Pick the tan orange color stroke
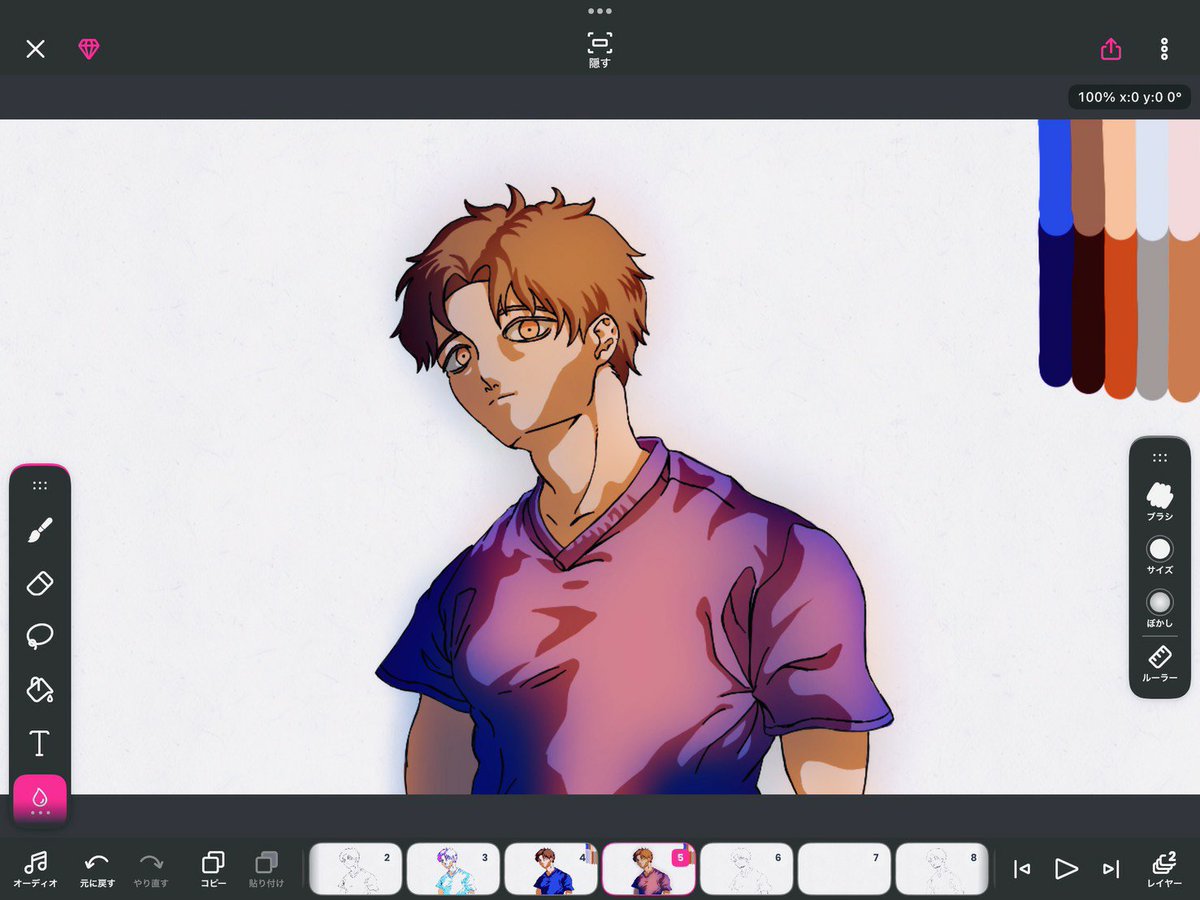This screenshot has width=1200, height=900. click(1185, 320)
